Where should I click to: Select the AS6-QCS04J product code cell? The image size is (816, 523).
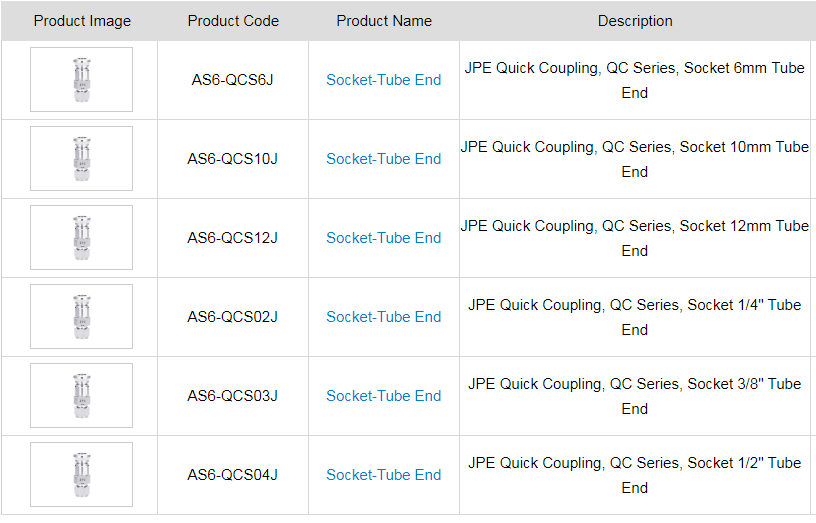(x=233, y=475)
